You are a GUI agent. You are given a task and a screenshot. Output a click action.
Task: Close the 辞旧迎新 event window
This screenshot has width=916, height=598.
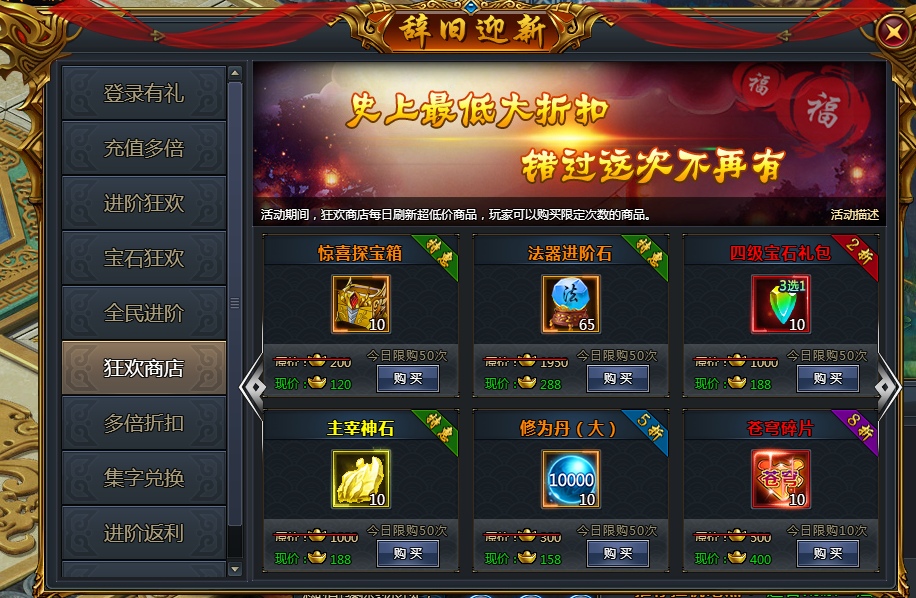click(x=893, y=31)
